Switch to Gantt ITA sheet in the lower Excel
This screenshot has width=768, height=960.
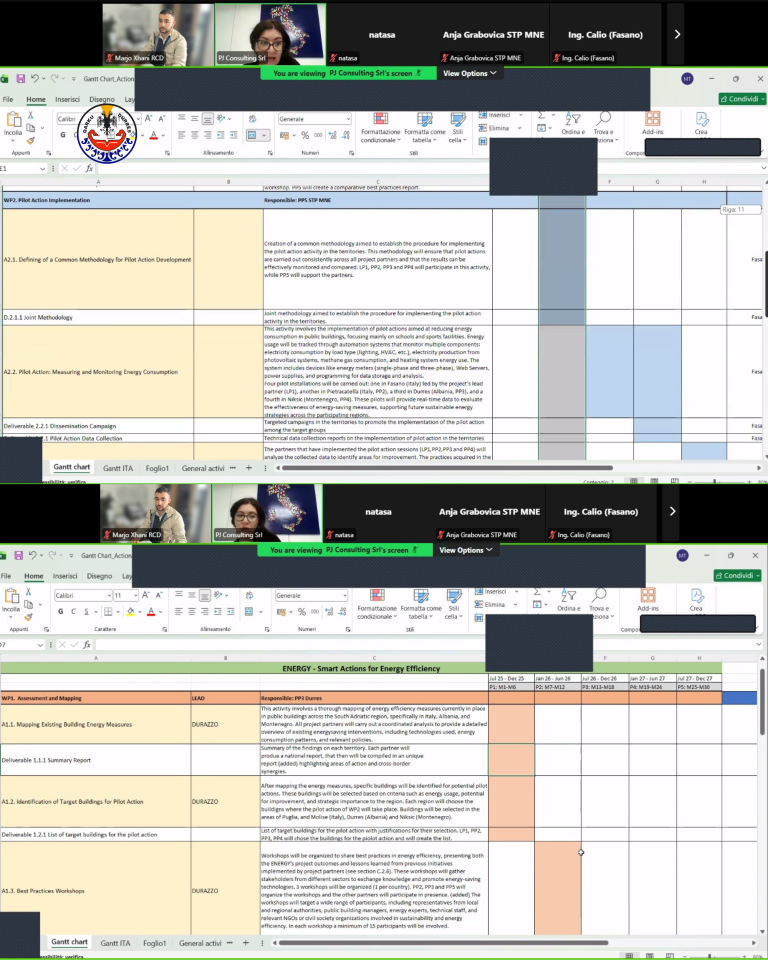(115, 943)
